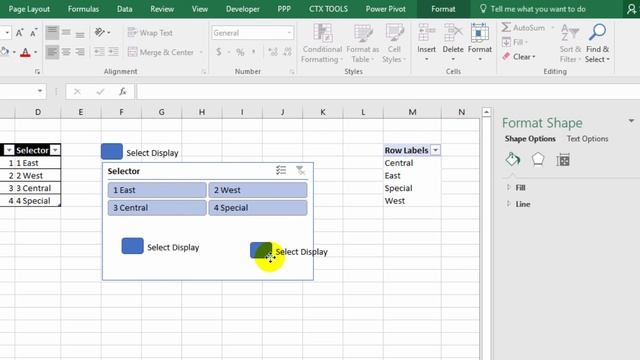Open the Page Layout tab

[x=29, y=9]
